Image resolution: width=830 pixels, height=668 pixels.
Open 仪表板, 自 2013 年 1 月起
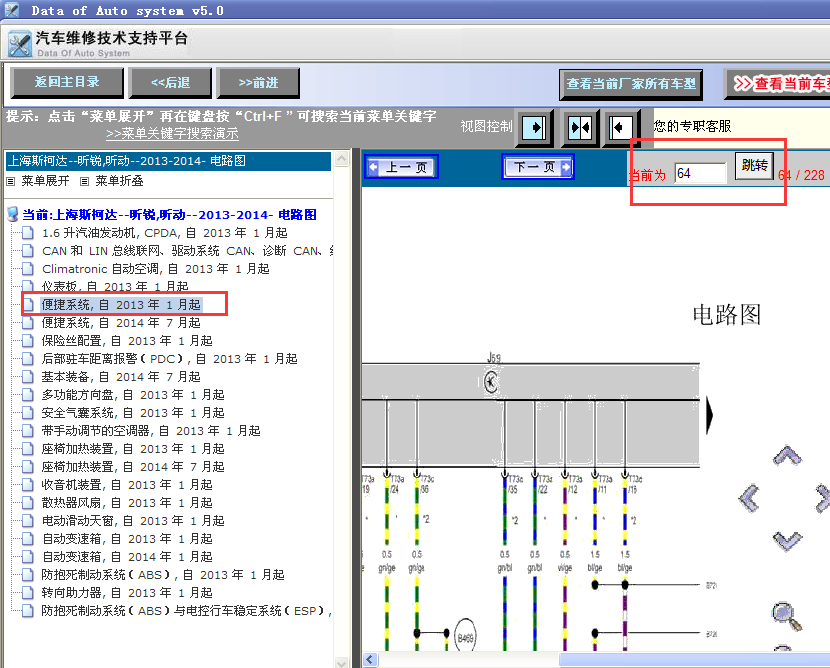point(115,286)
